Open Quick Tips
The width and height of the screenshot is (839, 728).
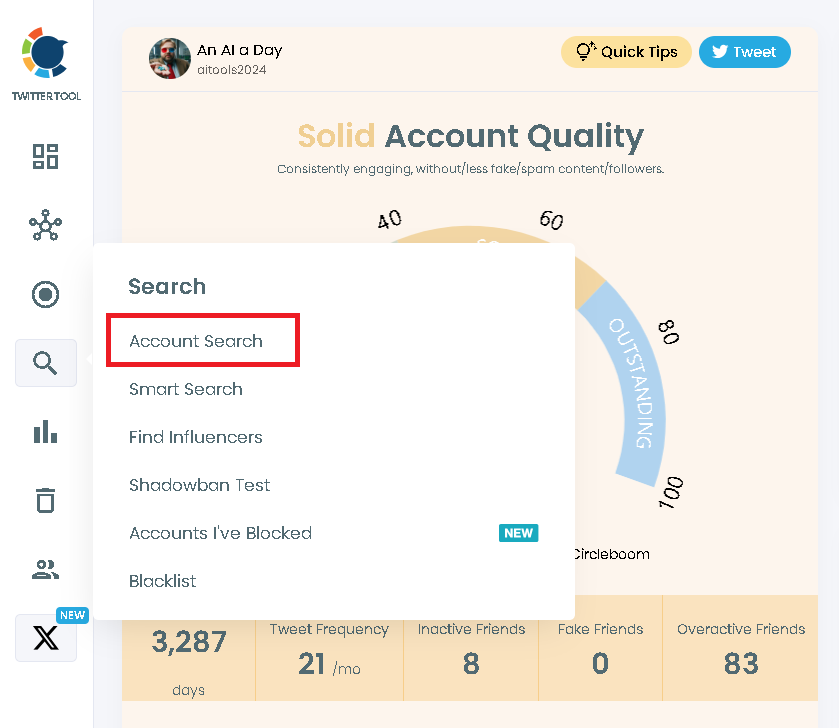point(626,52)
